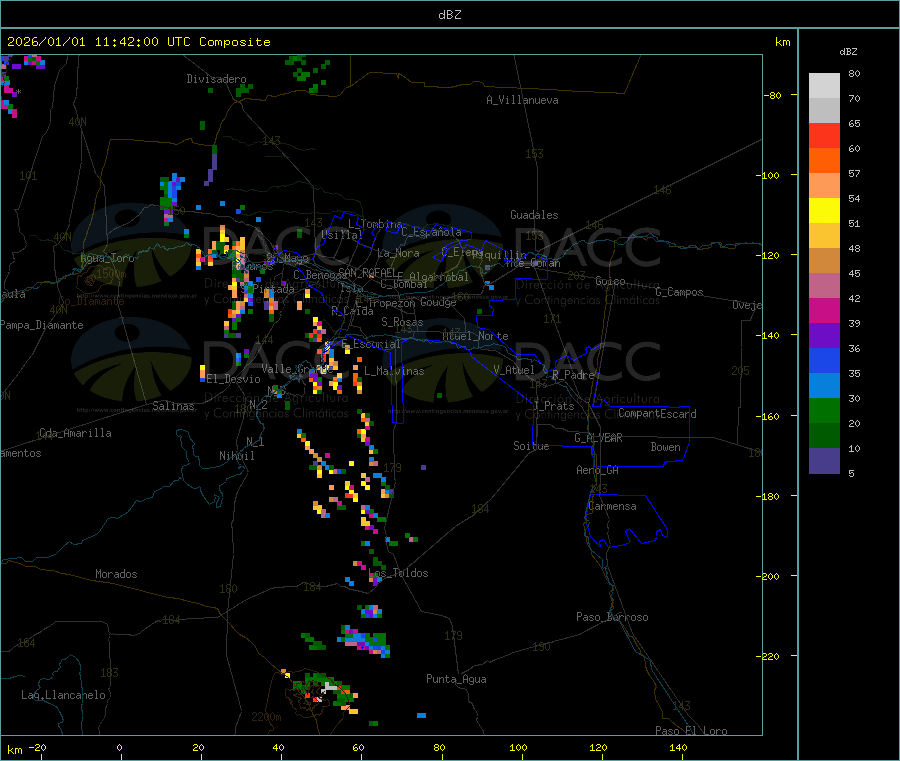Click the Paso_El_Loro label
The width and height of the screenshot is (900, 761).
[691, 731]
